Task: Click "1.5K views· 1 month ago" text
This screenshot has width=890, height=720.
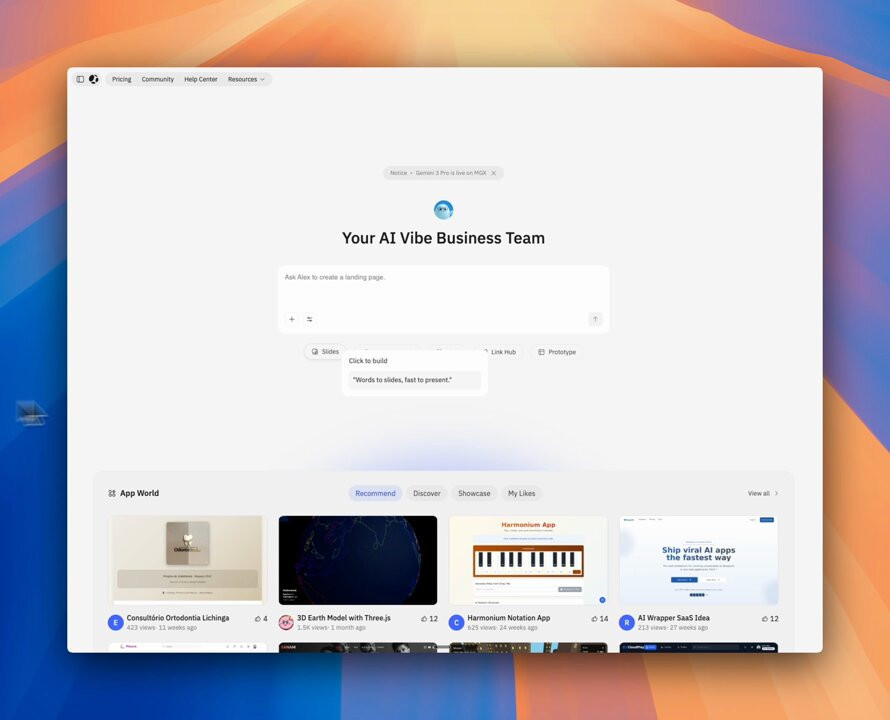Action: coord(331,627)
